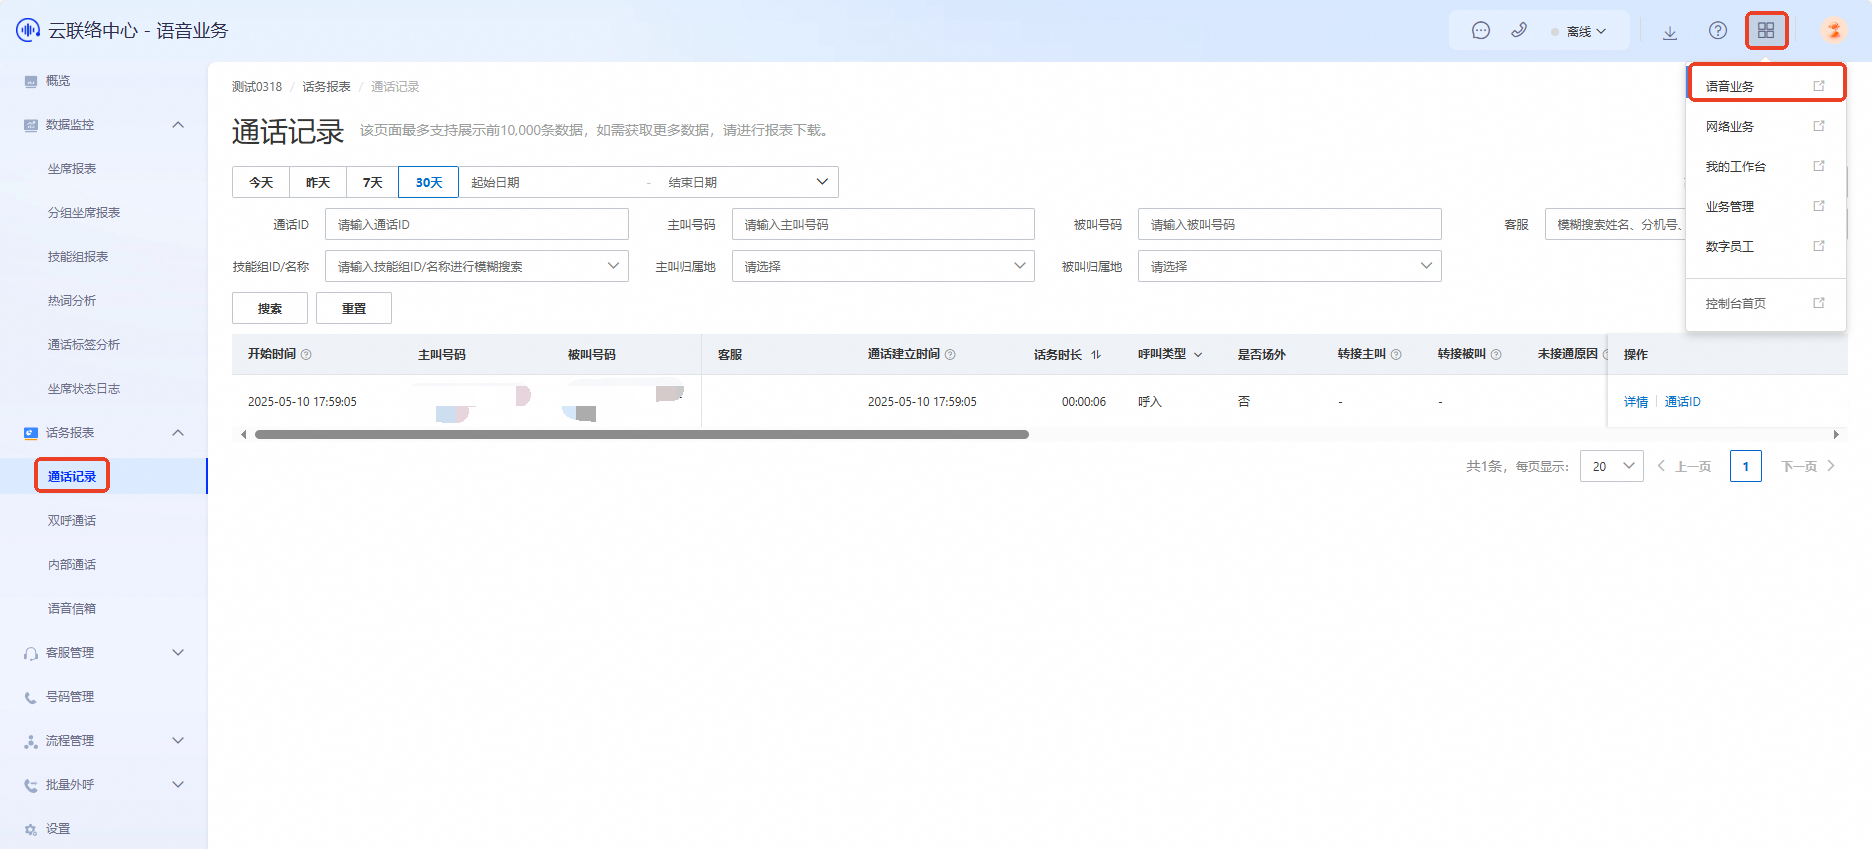Open 语音信箱 in the sidebar
Image resolution: width=1872 pixels, height=849 pixels.
coord(72,609)
